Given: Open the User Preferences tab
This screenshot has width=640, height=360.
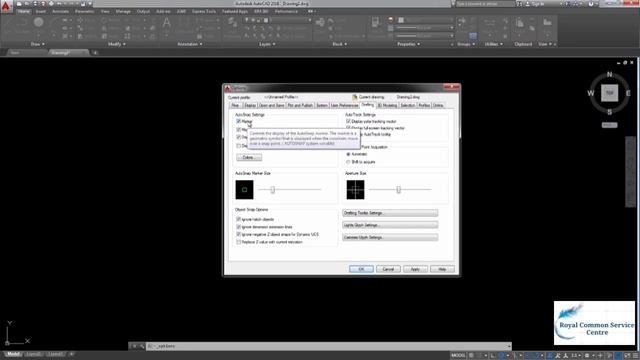Looking at the screenshot, I should pyautogui.click(x=344, y=105).
